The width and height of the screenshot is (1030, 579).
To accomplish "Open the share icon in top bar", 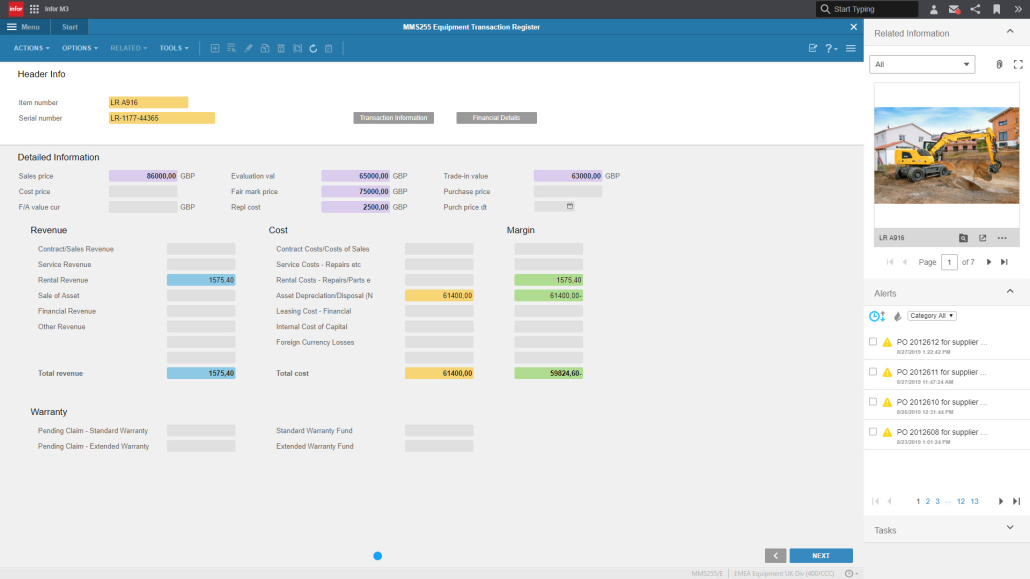I will (x=975, y=9).
